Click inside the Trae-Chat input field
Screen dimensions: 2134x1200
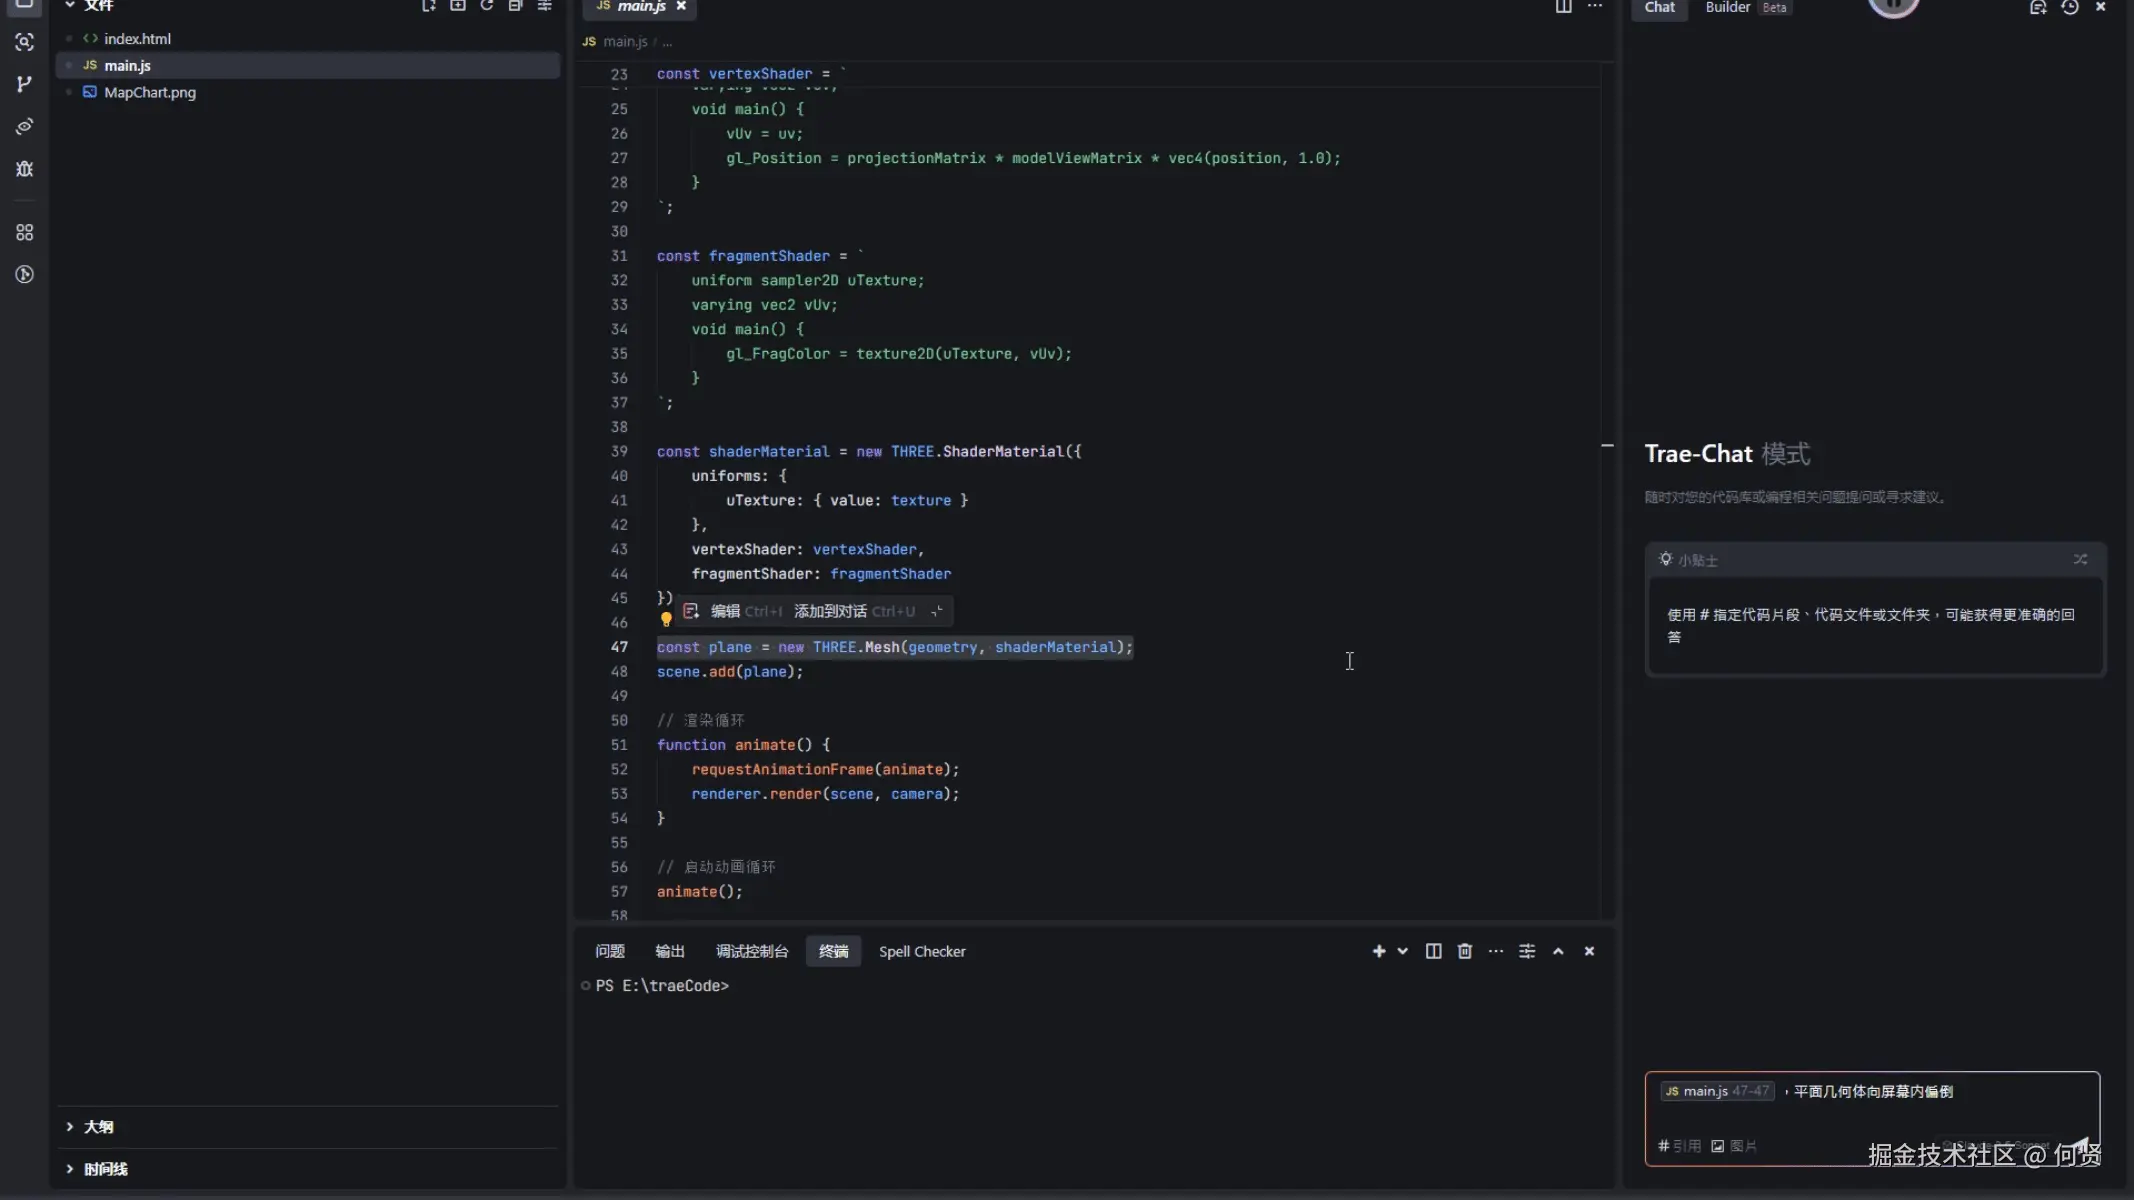coord(1900,1110)
